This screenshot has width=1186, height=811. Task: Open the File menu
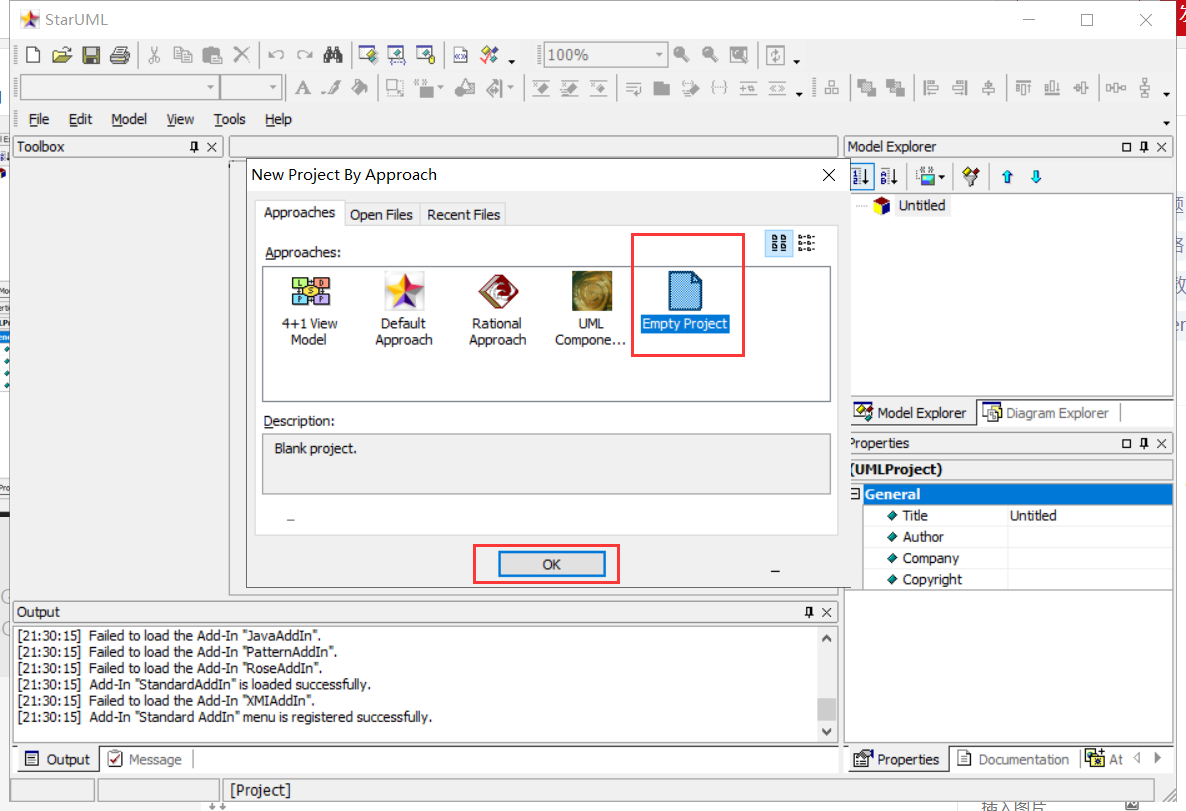[x=39, y=120]
